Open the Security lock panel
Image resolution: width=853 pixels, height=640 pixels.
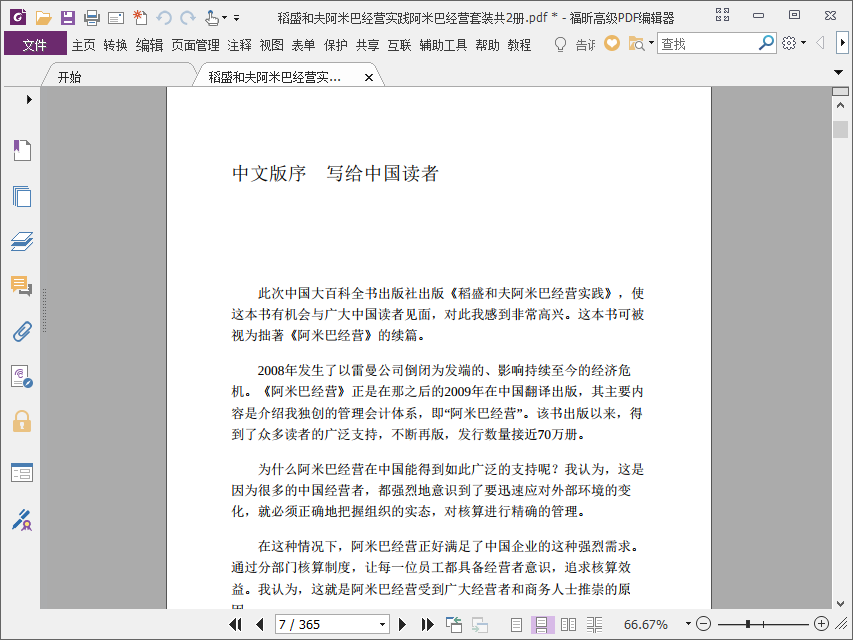[x=22, y=421]
